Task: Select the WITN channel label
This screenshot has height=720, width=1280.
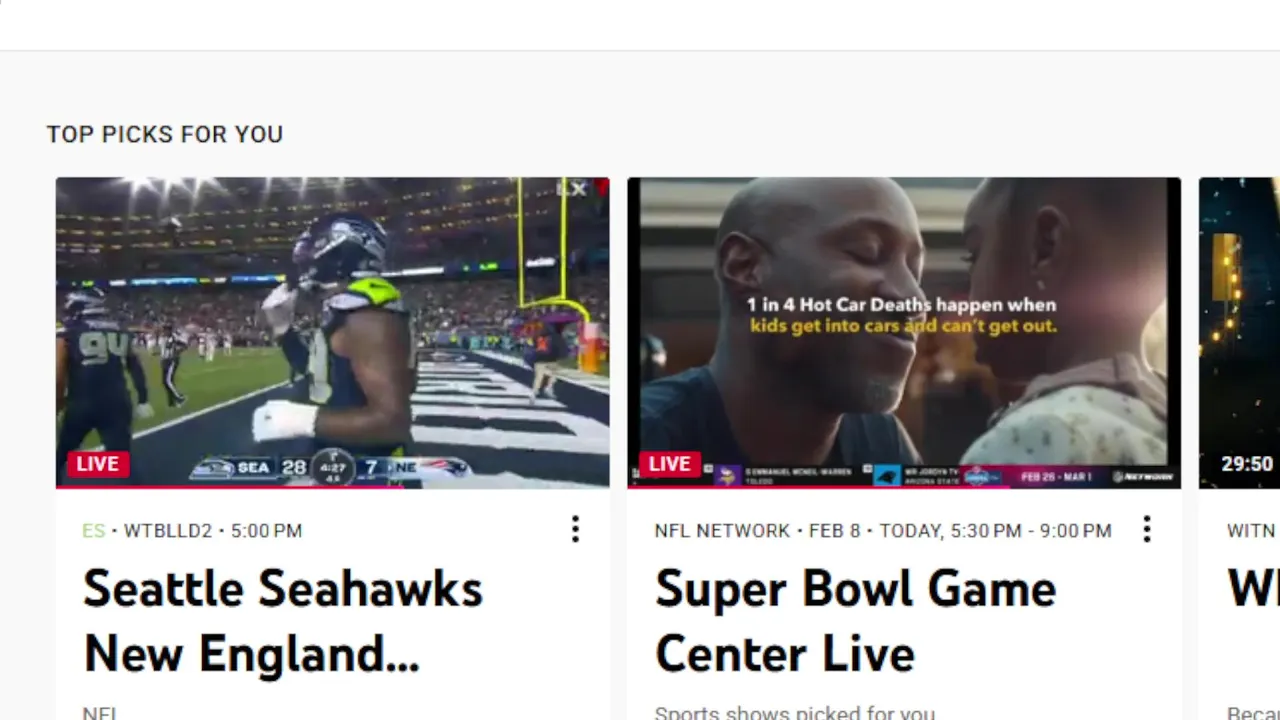Action: [1252, 531]
